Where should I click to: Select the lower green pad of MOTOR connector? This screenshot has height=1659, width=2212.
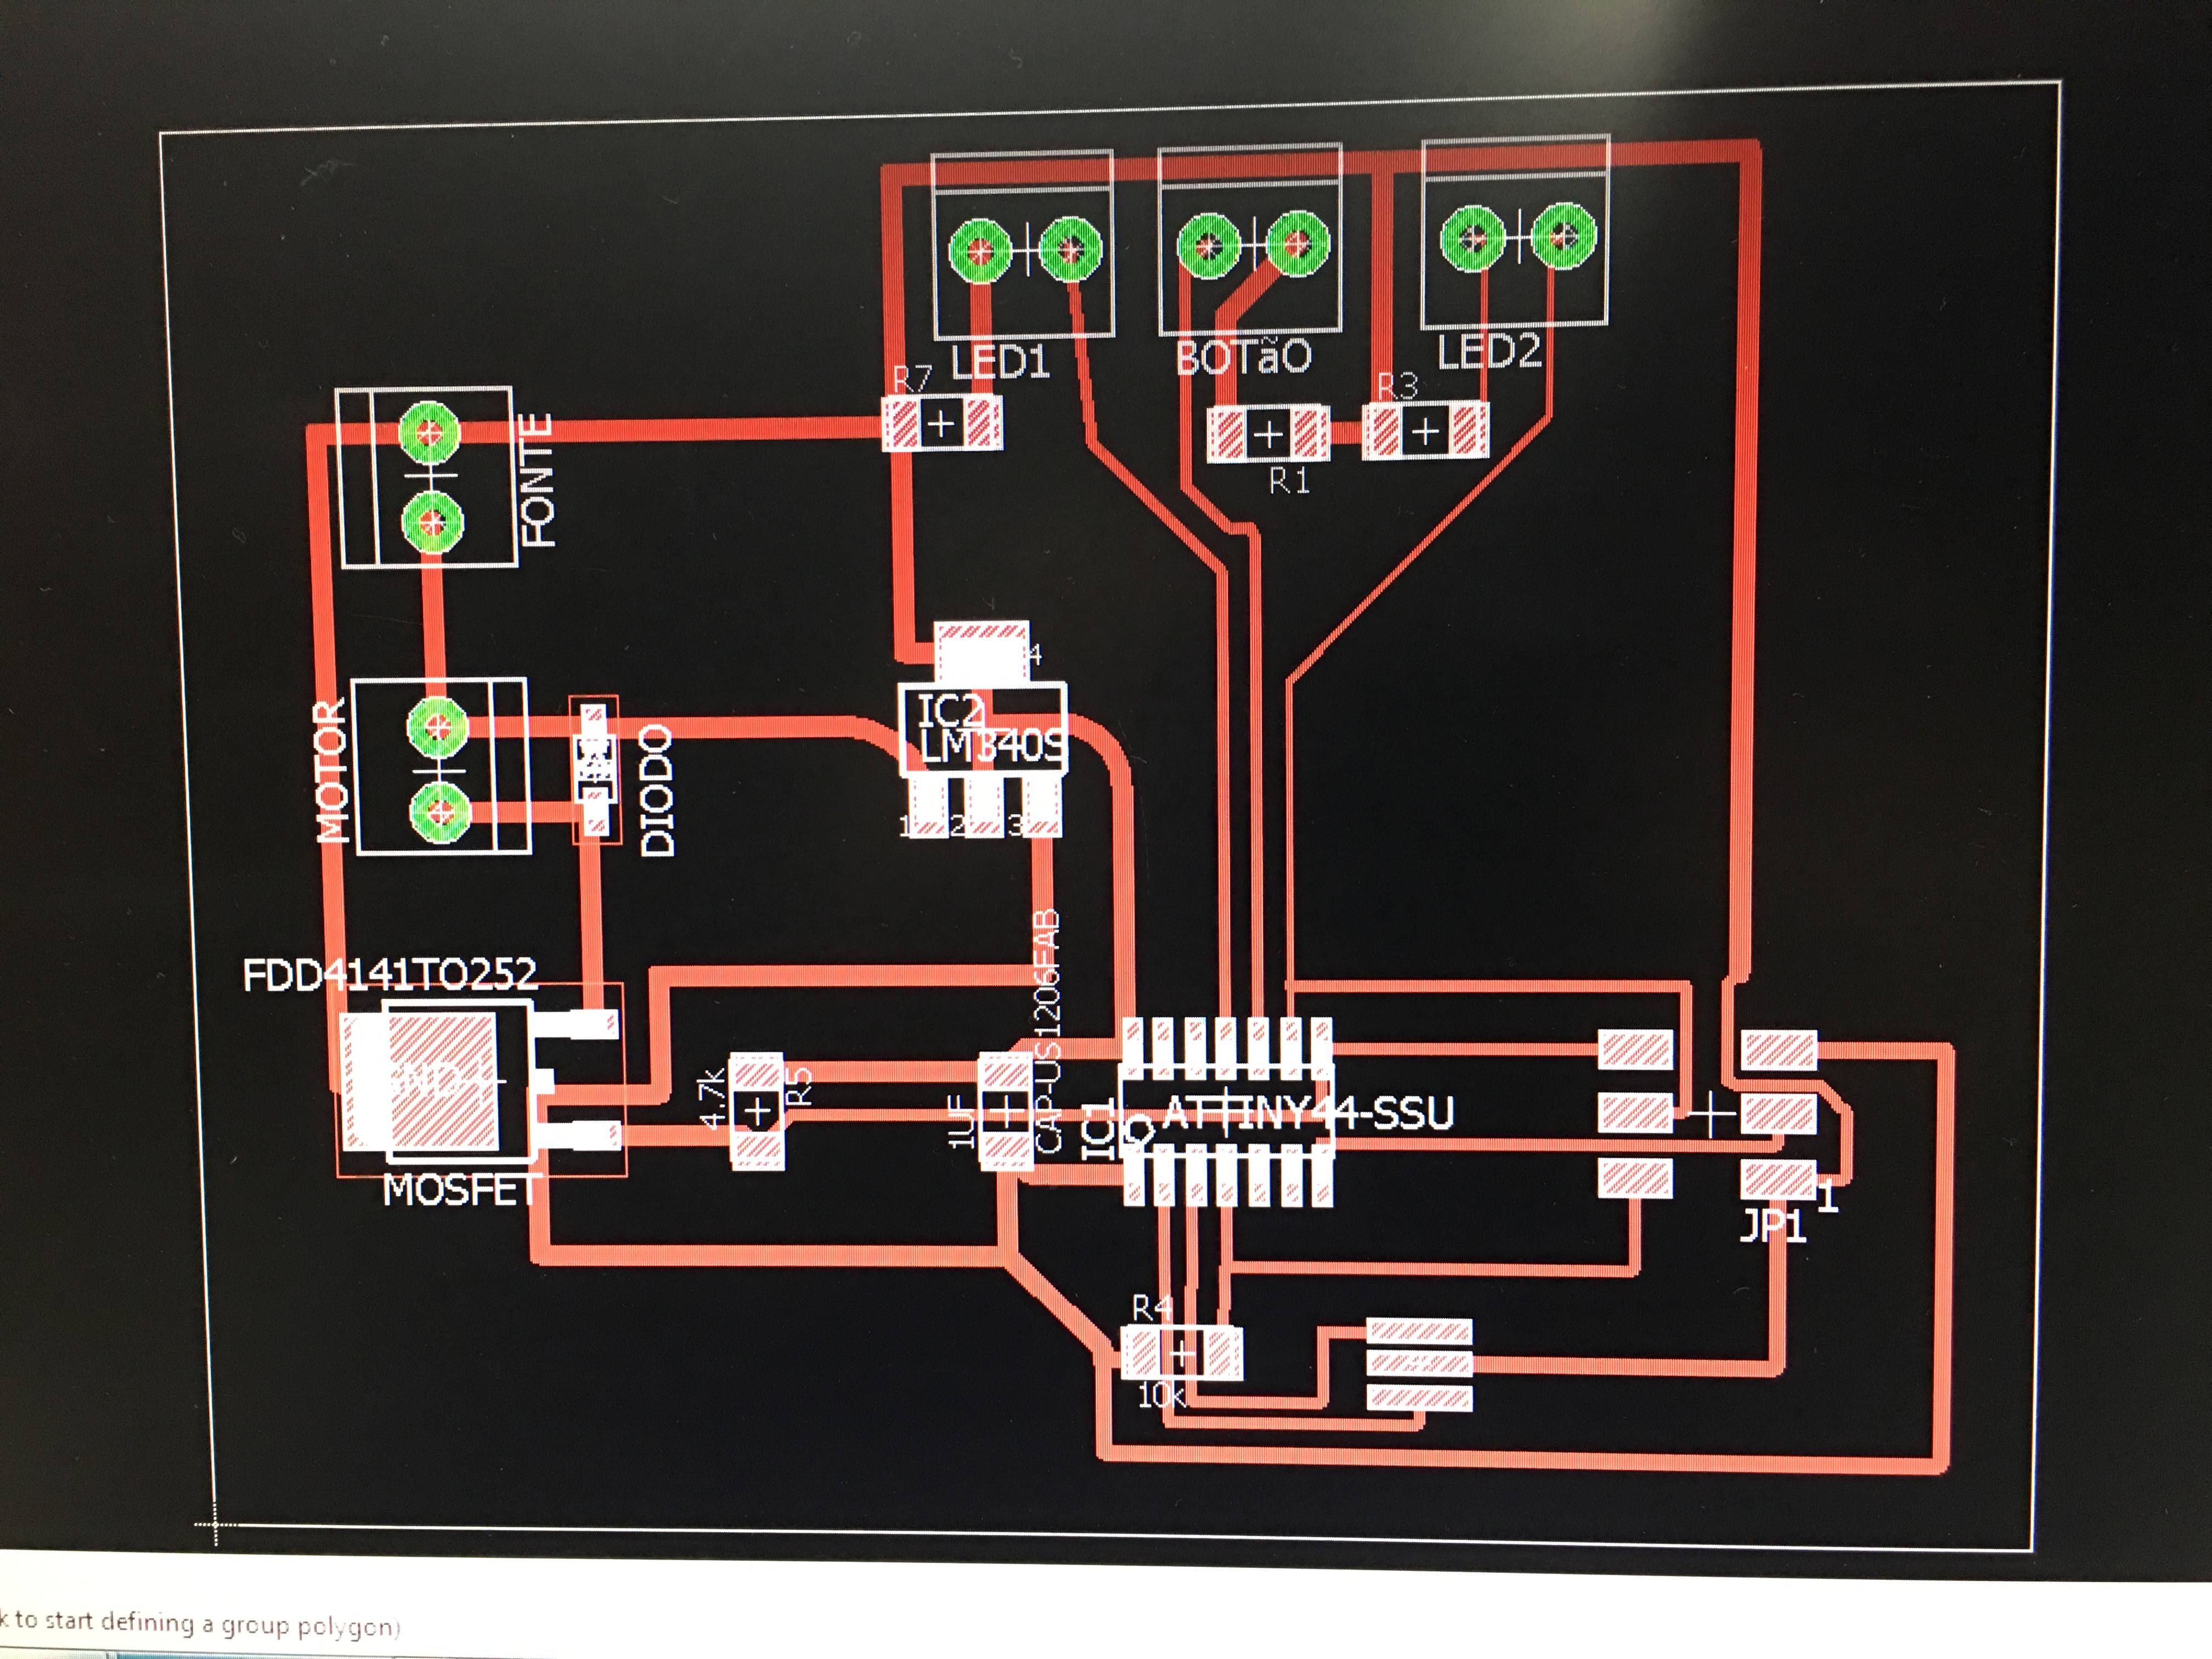440,812
